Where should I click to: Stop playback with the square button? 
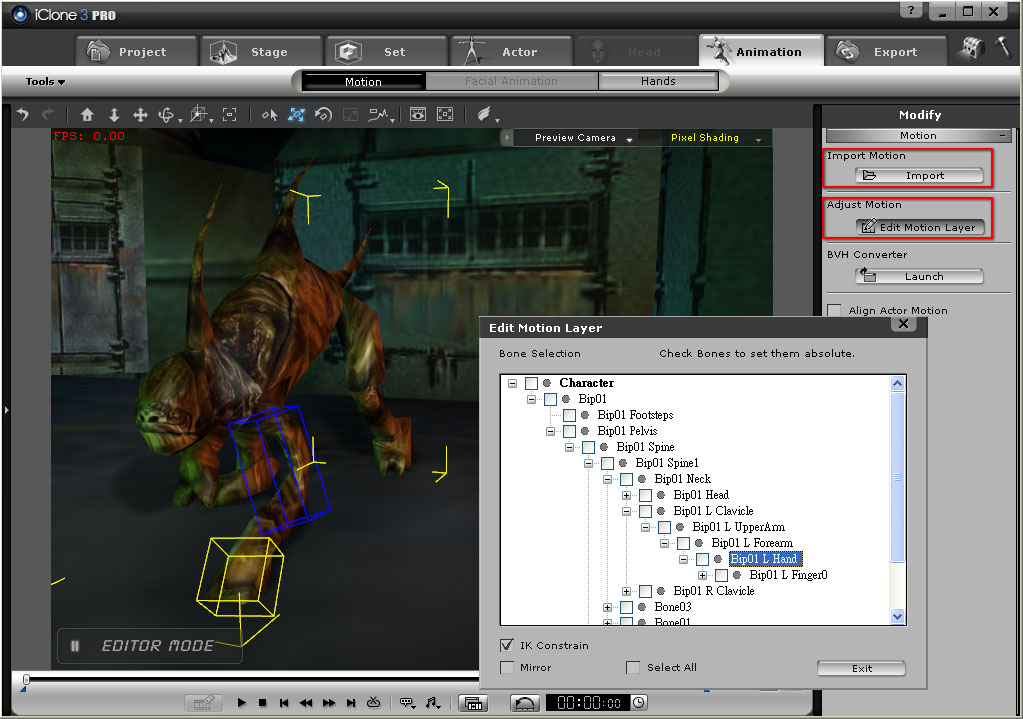click(262, 703)
